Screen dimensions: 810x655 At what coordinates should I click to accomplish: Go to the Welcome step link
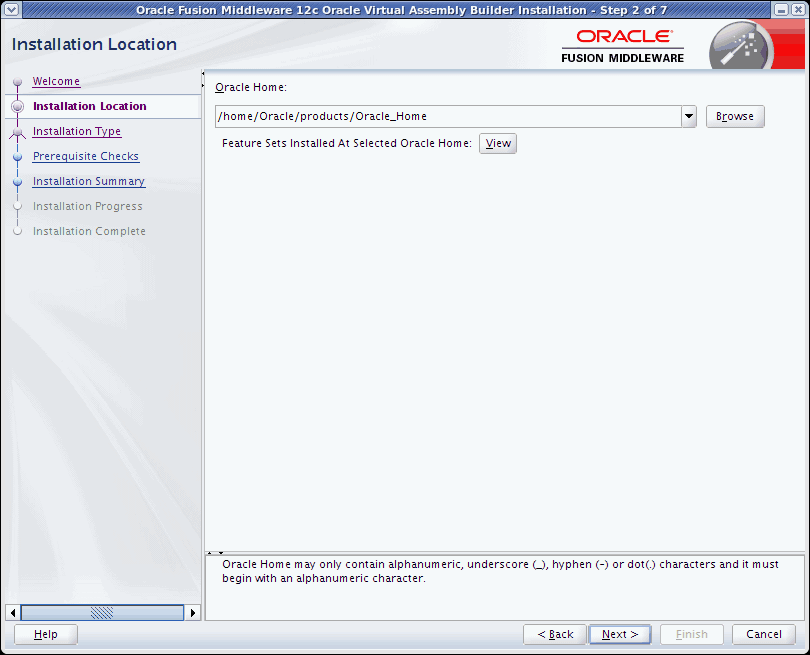coord(56,81)
